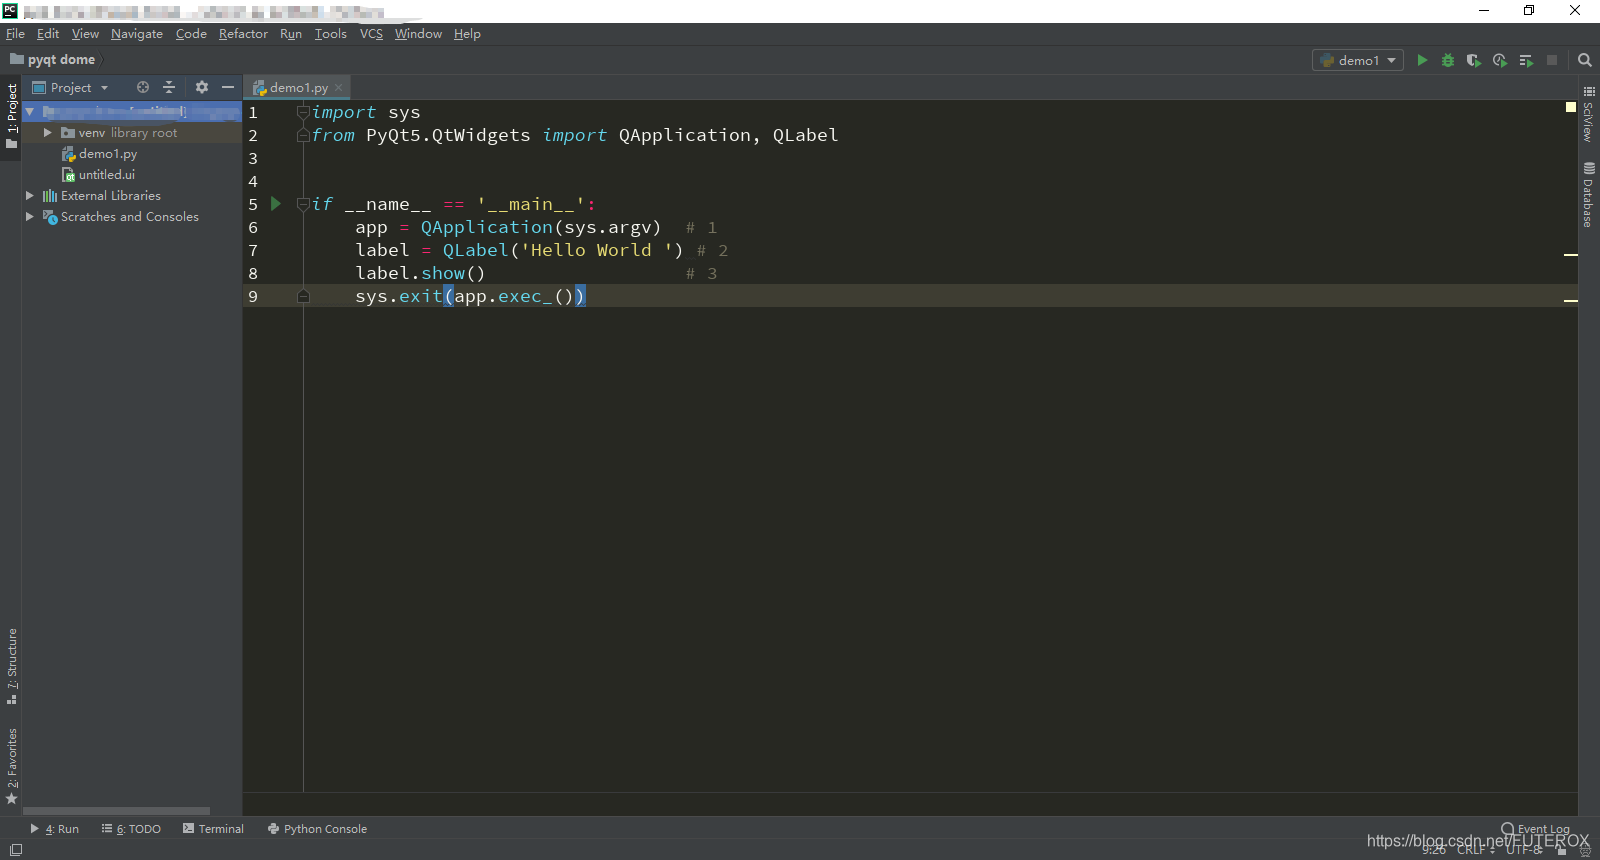
Task: Open the Navigate menu
Action: click(x=137, y=34)
